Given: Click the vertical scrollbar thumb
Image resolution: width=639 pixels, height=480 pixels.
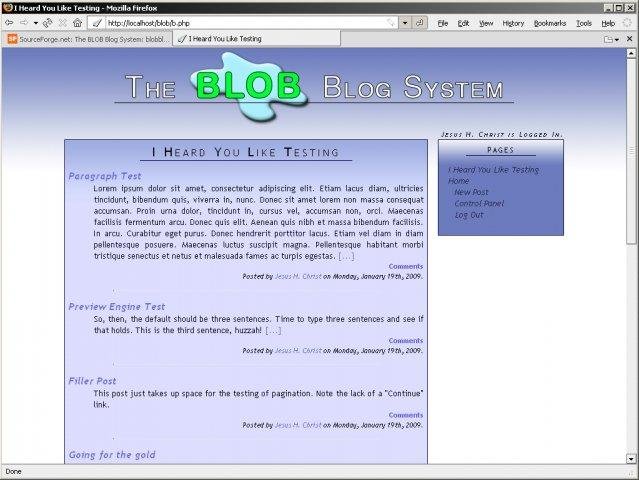Looking at the screenshot, I should click(x=631, y=152).
